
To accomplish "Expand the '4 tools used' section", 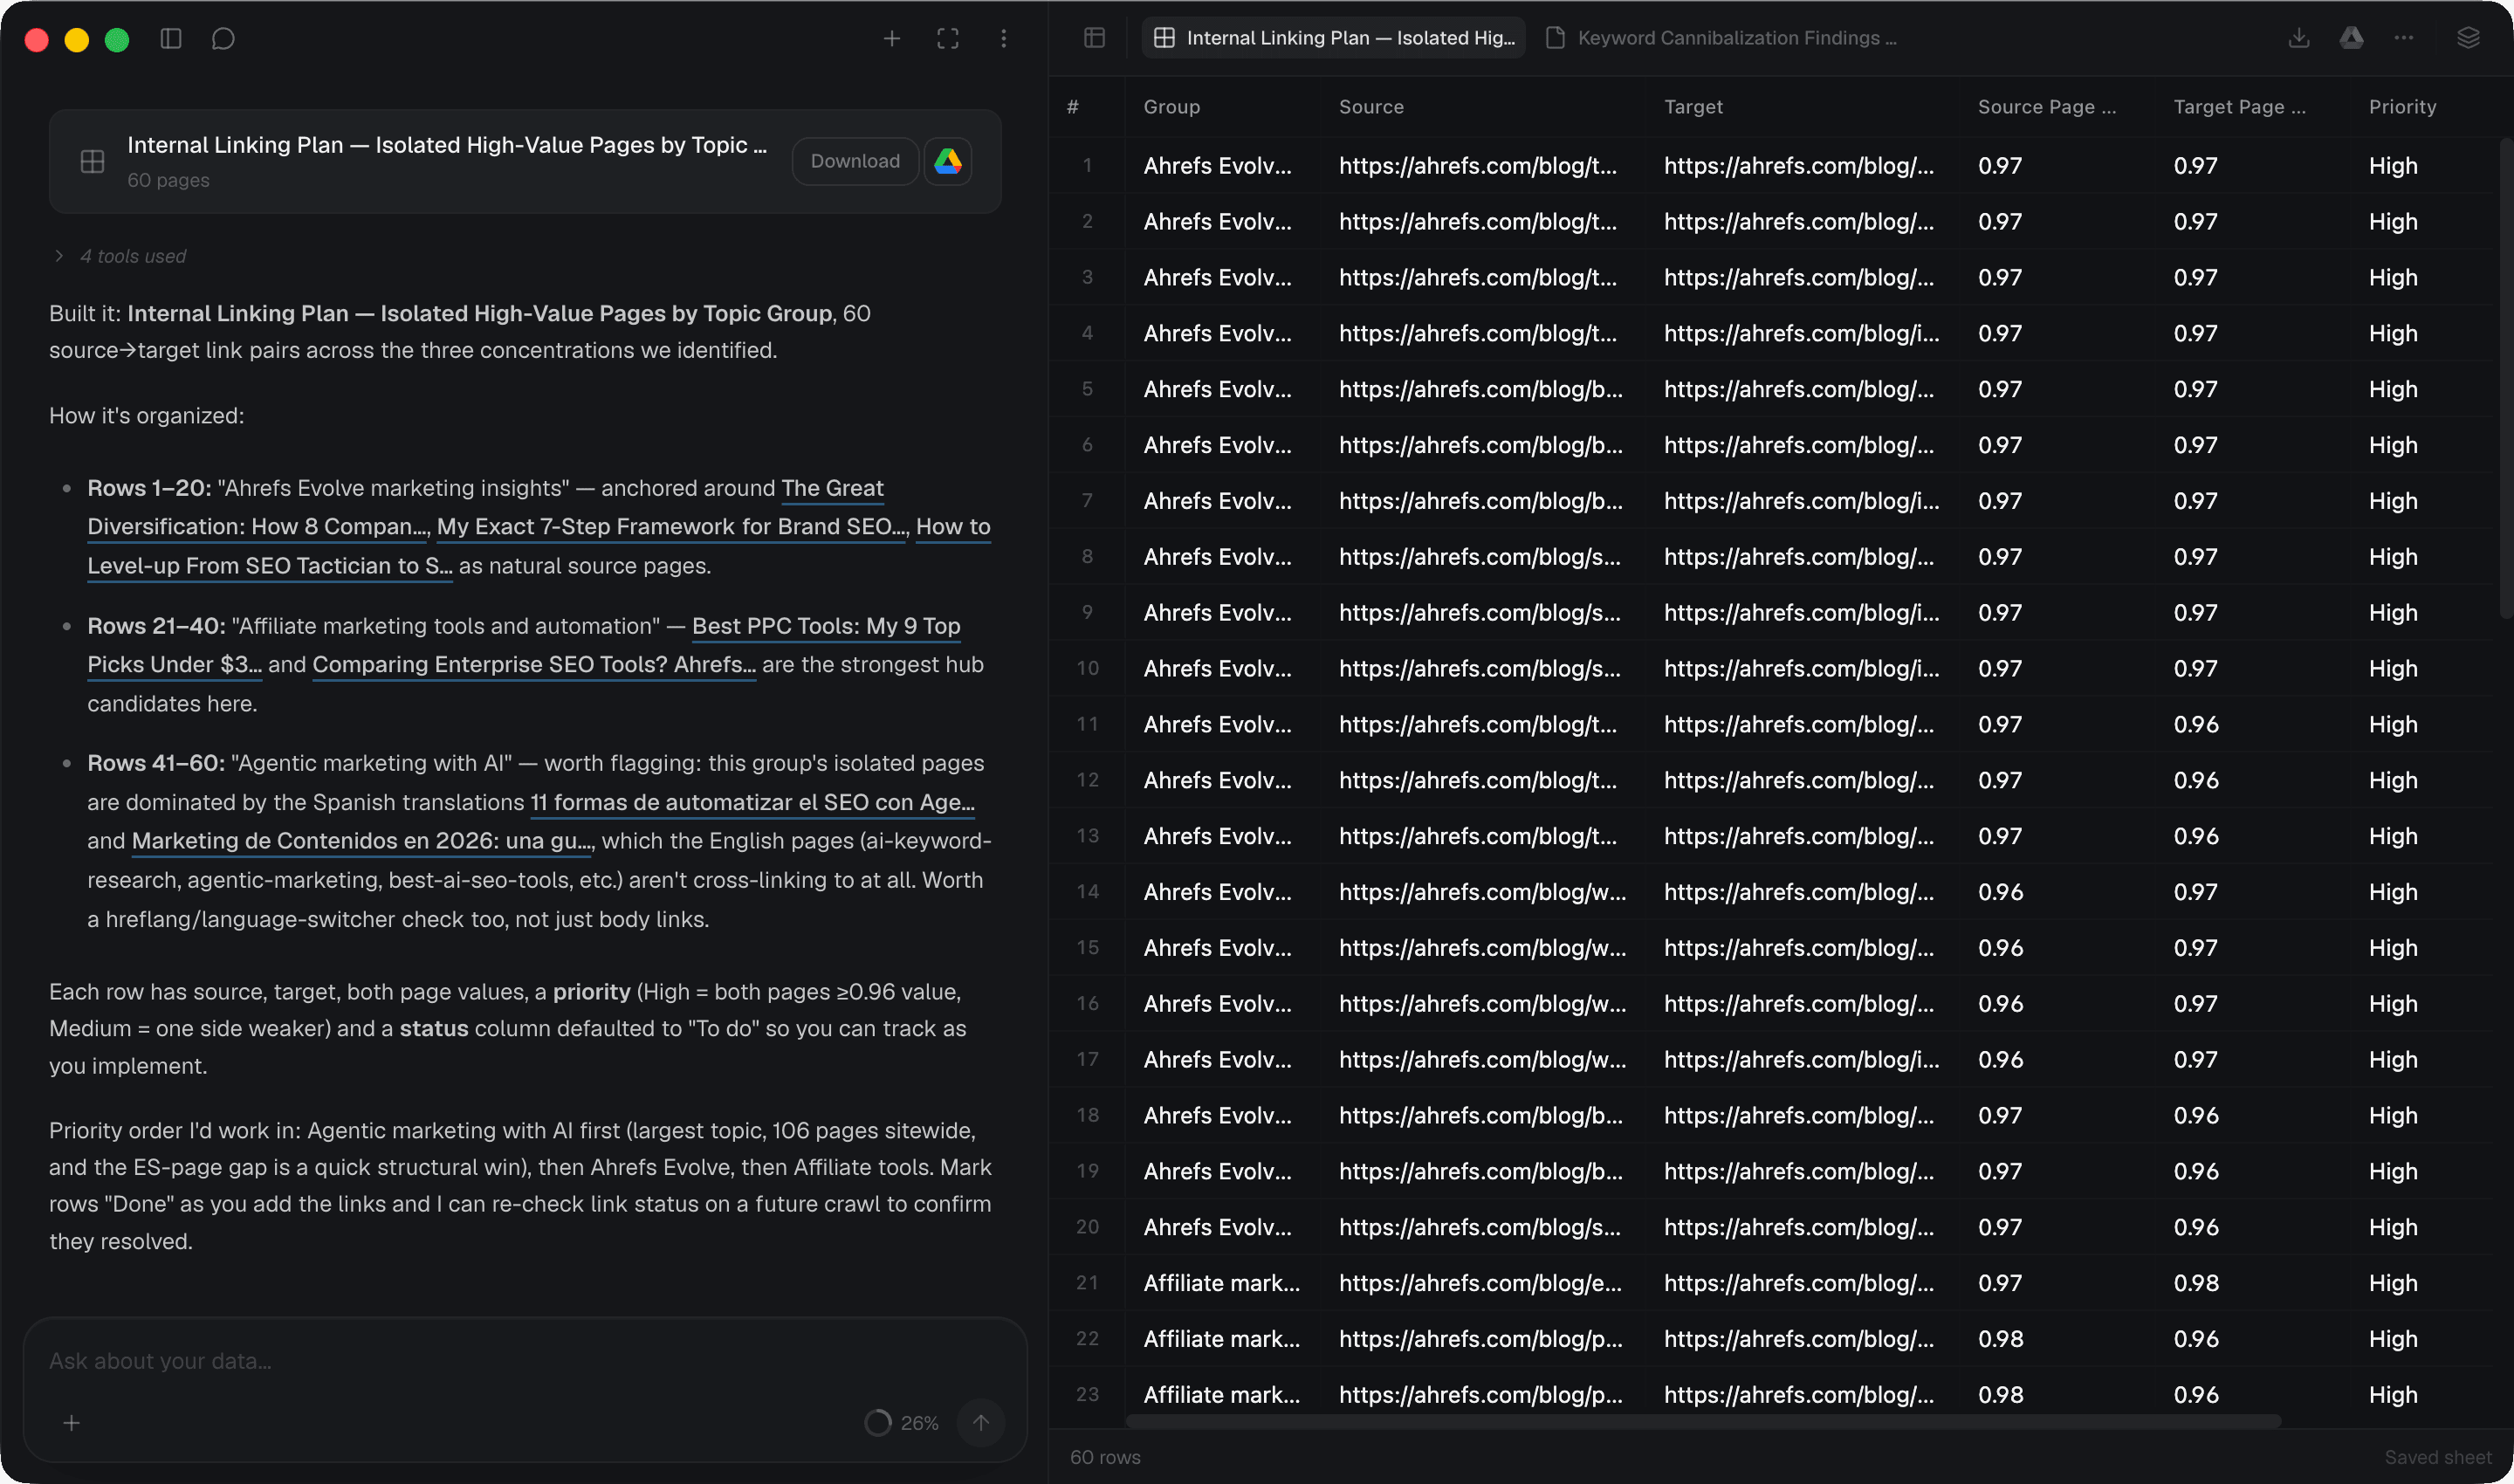I will 120,256.
